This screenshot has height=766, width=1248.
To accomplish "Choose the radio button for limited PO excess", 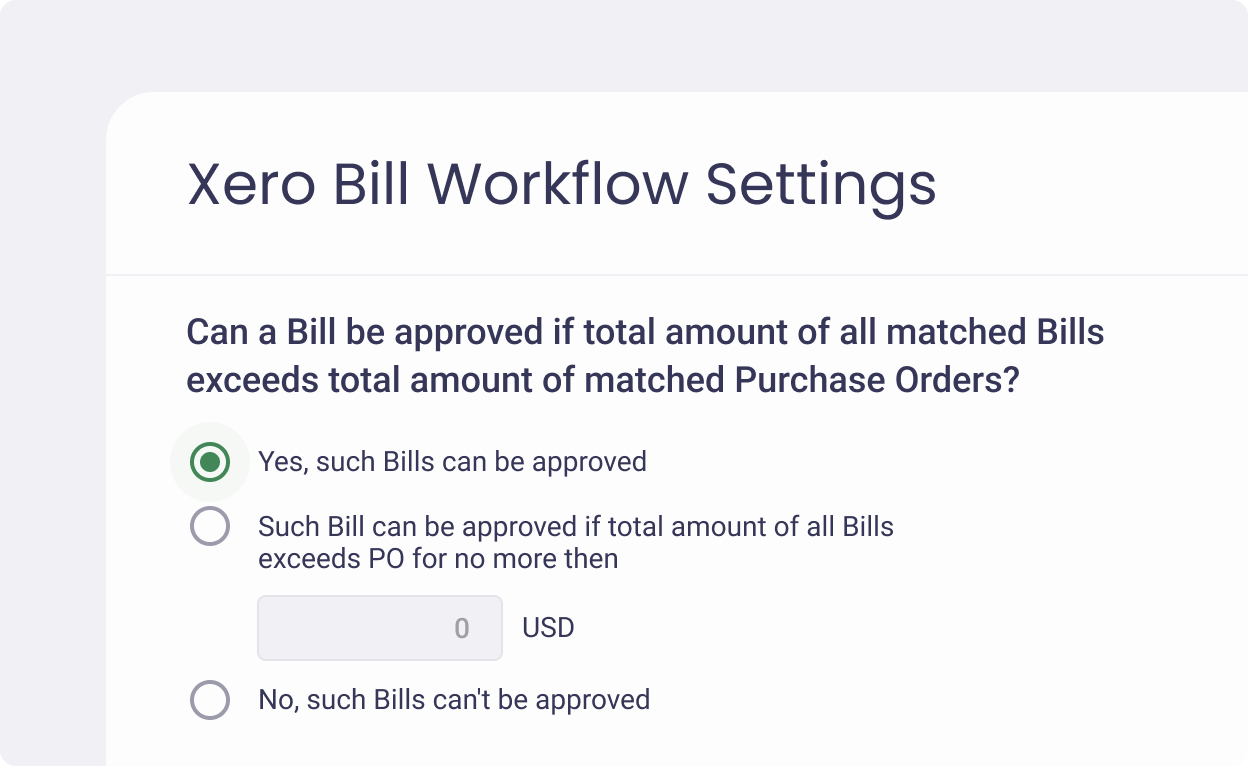I will 210,526.
